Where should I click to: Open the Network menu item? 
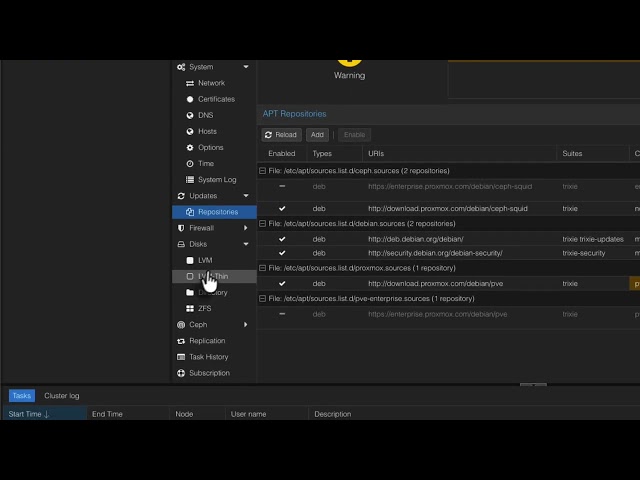coord(214,83)
